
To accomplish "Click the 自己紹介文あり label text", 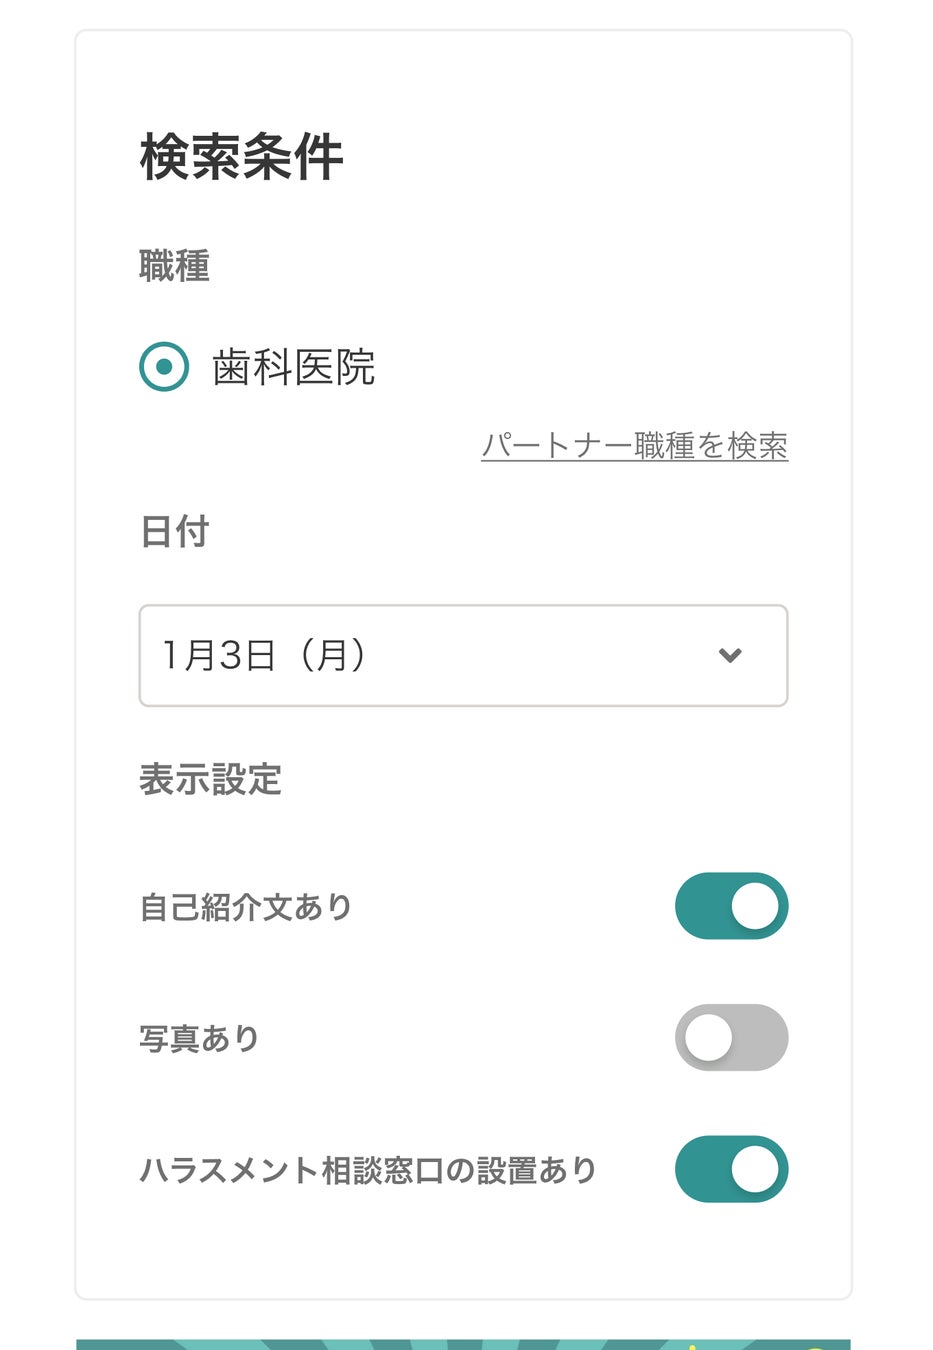I will (x=246, y=907).
